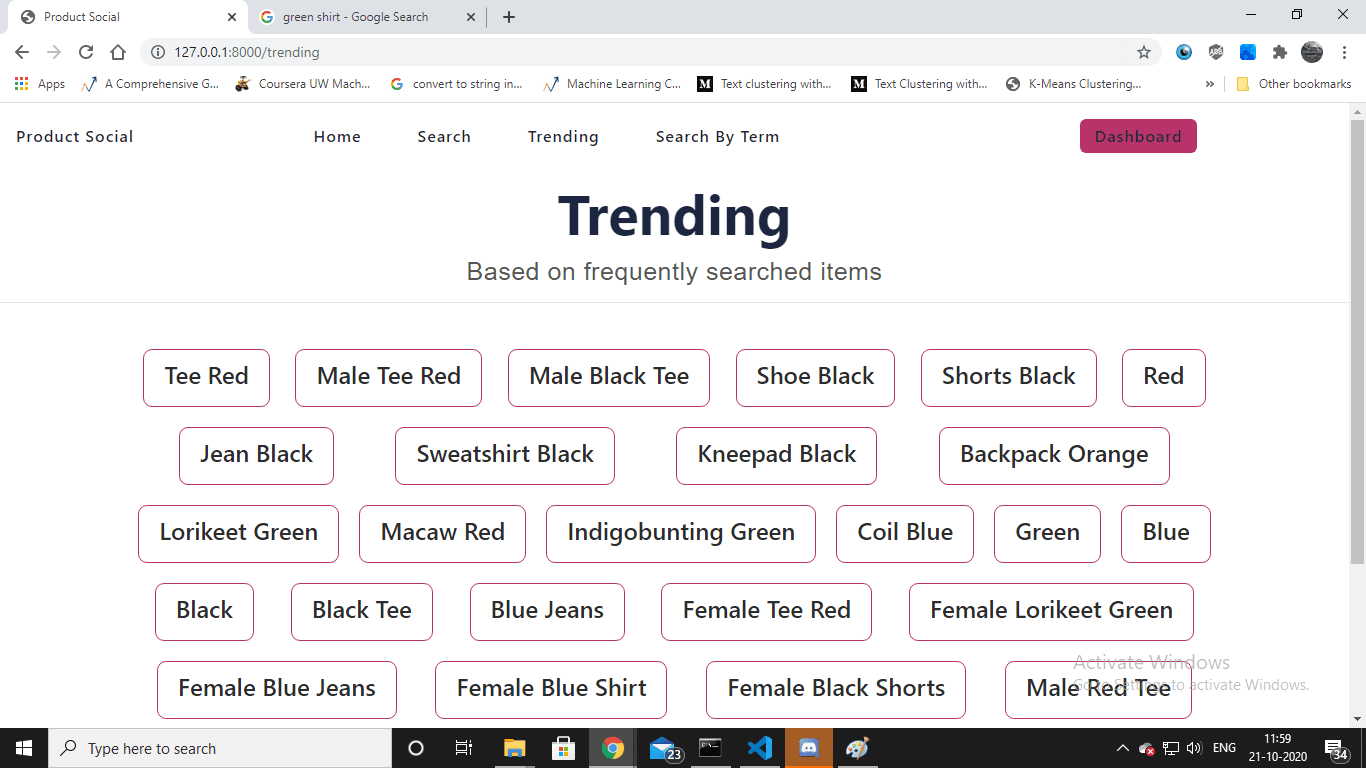1366x768 pixels.
Task: Open a new tab with the plus icon
Action: tap(509, 17)
